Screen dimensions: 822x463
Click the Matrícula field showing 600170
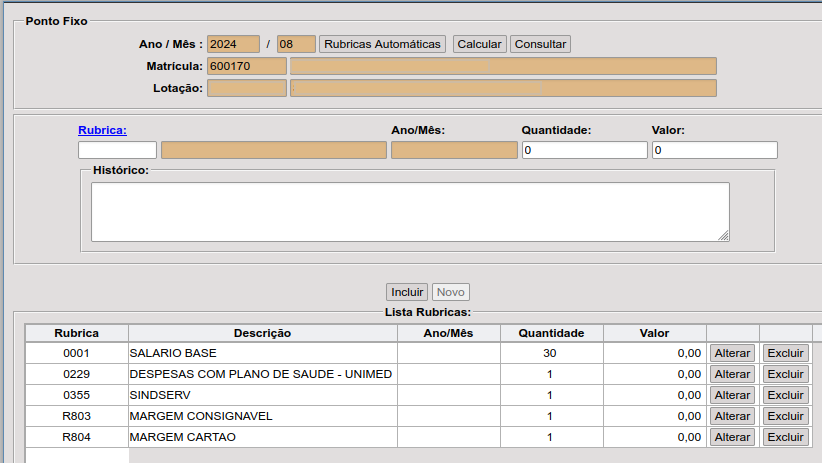click(x=246, y=66)
